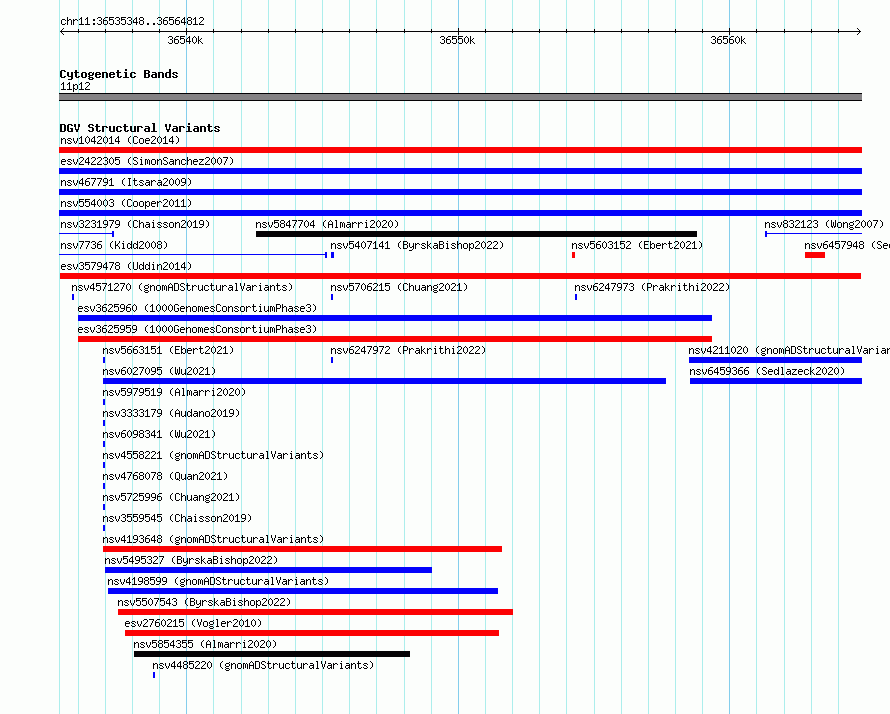890x714 pixels.
Task: Select nsv5507543 (ByrskaBishop2022) label
Action: pyautogui.click(x=204, y=602)
